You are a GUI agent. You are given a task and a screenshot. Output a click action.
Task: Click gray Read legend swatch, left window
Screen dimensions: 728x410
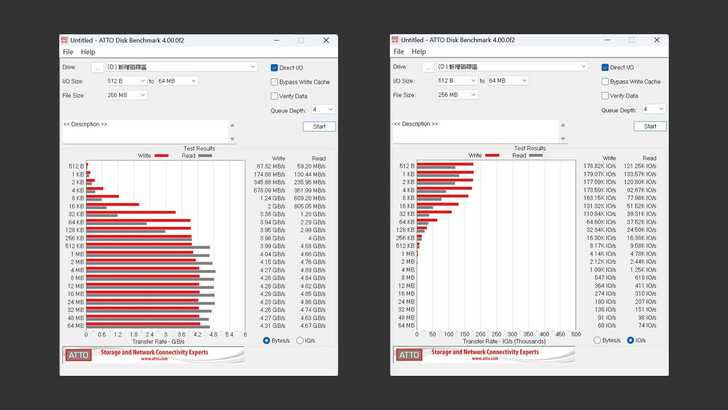tap(205, 156)
